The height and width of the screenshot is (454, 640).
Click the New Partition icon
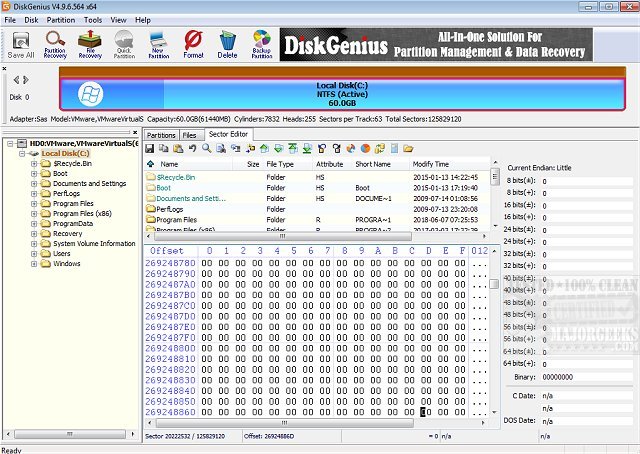coord(158,44)
